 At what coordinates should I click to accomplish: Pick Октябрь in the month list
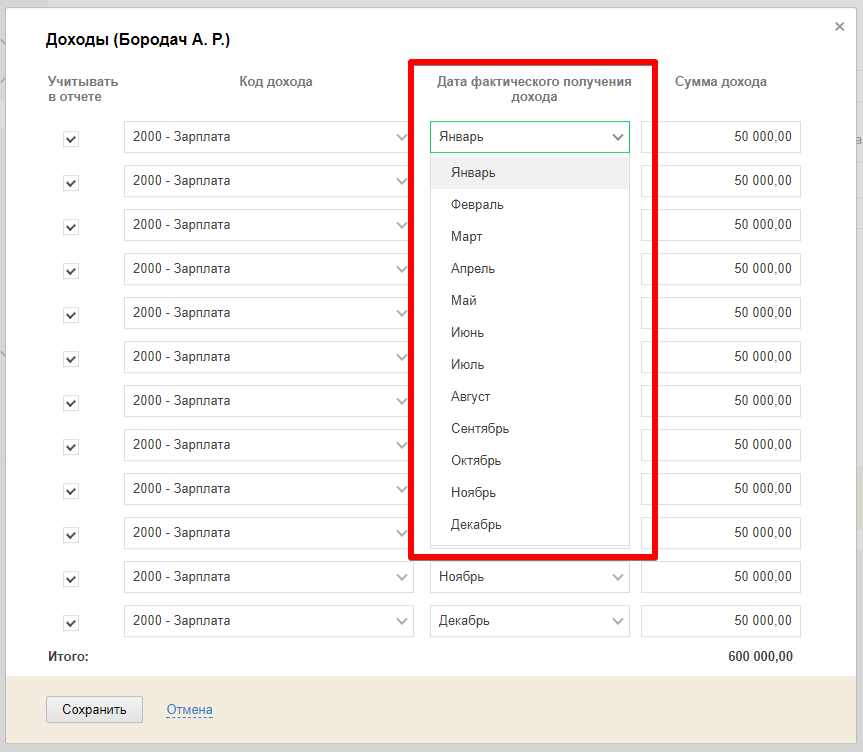click(529, 460)
